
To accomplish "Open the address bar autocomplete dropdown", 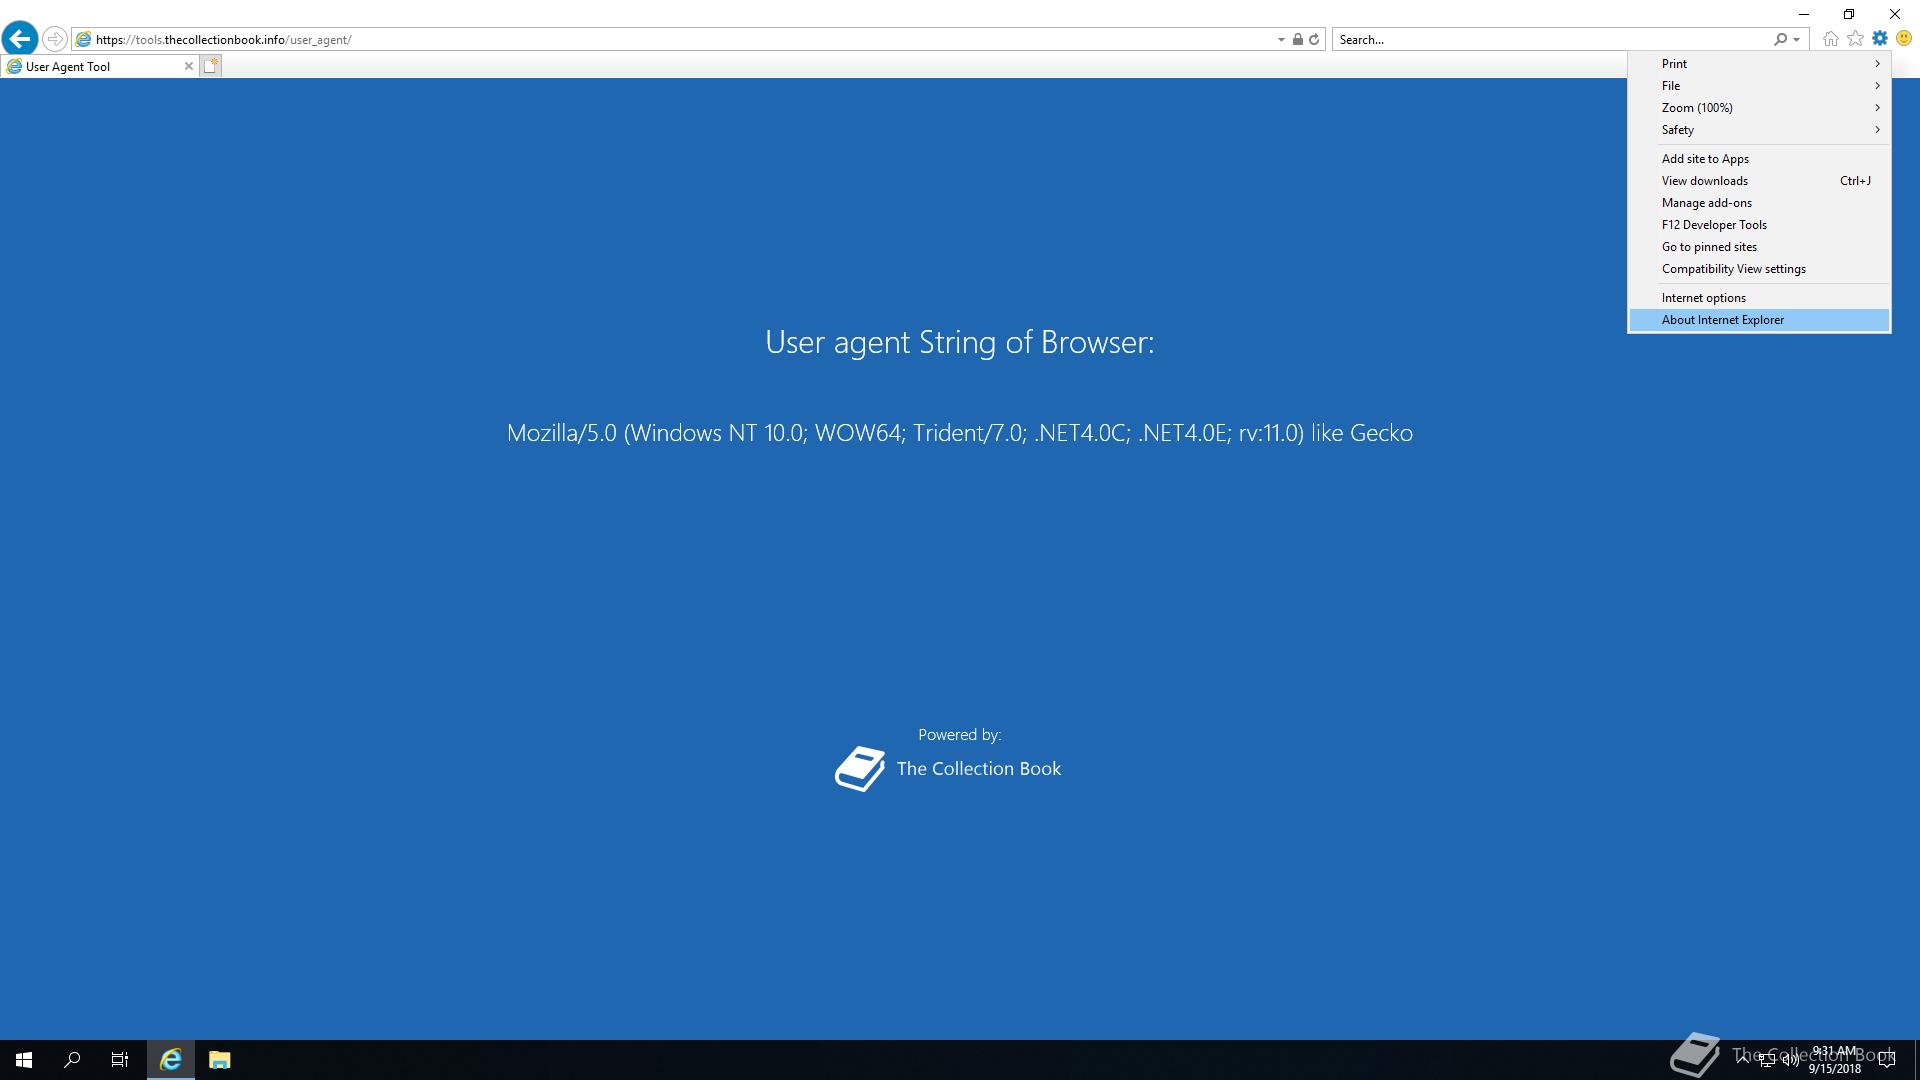I will point(1281,40).
